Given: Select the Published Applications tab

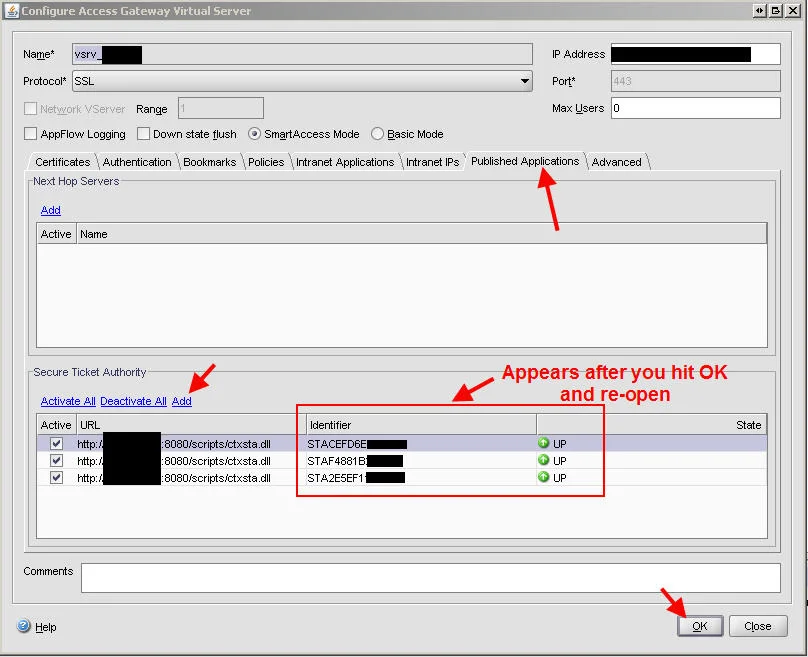Looking at the screenshot, I should click(x=525, y=161).
